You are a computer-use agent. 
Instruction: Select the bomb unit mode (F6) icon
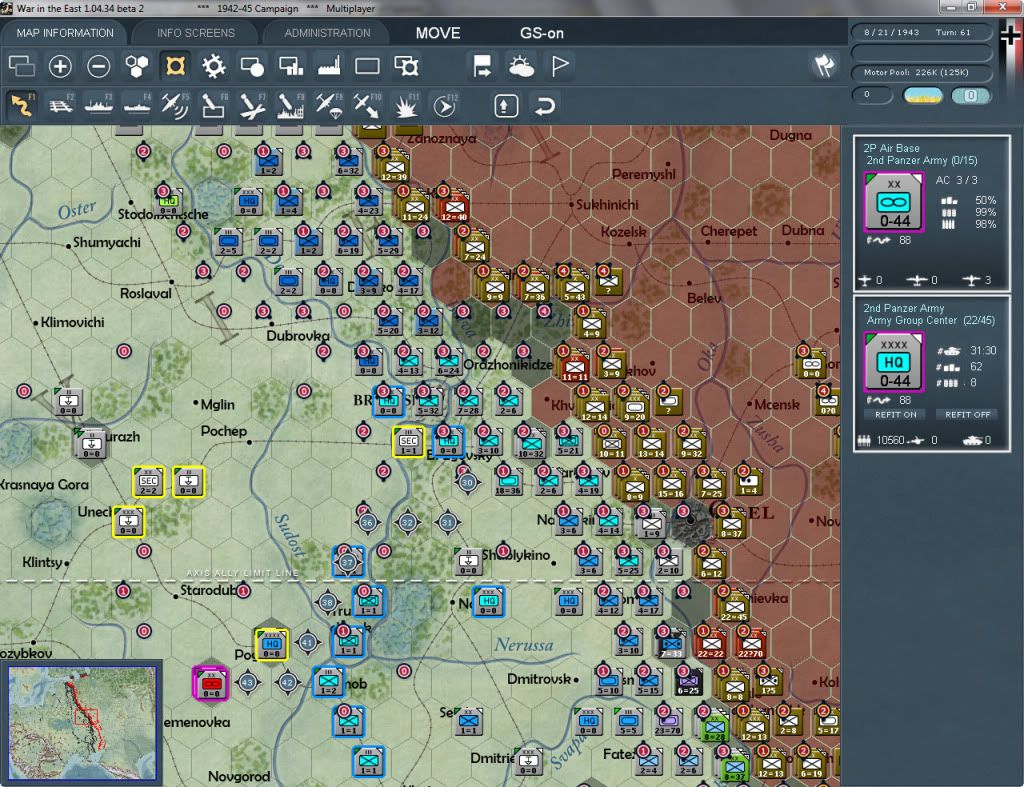pos(214,106)
